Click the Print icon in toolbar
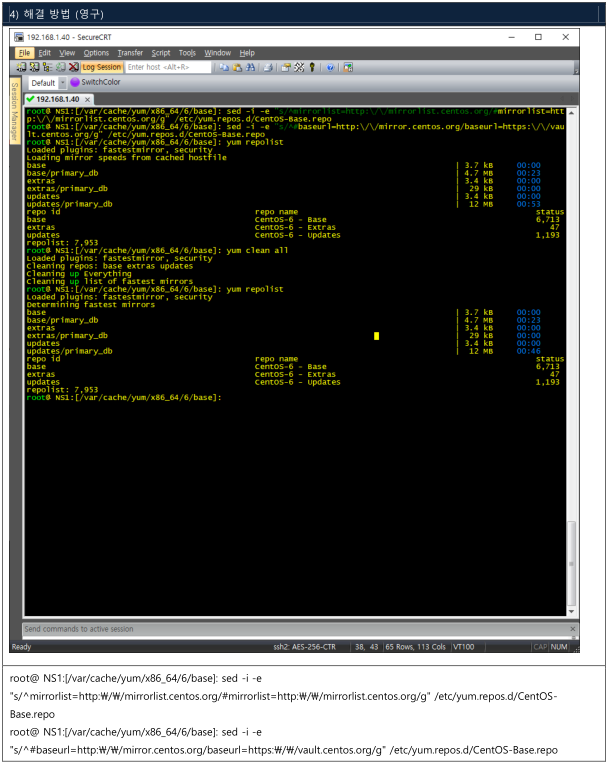The height and width of the screenshot is (763, 608). [x=269, y=67]
